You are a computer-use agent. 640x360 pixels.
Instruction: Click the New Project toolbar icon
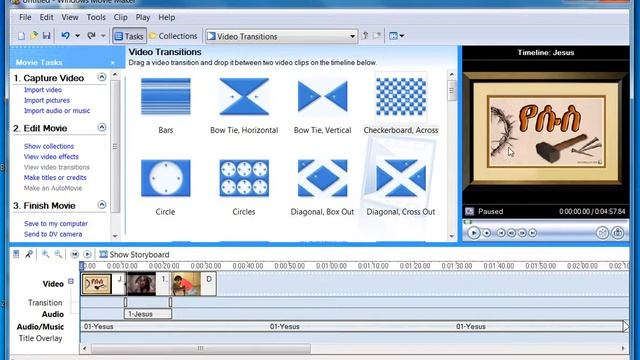(21, 36)
